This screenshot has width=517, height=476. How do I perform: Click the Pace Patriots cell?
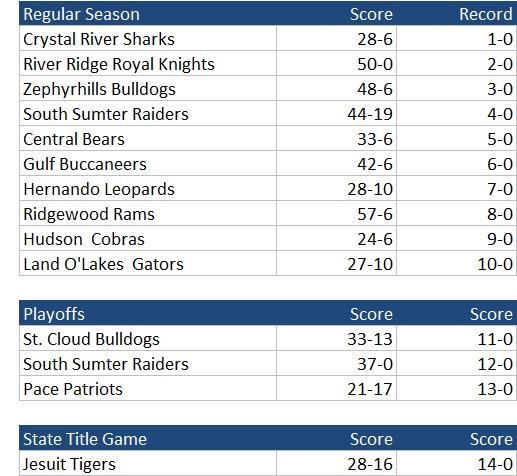(148, 388)
